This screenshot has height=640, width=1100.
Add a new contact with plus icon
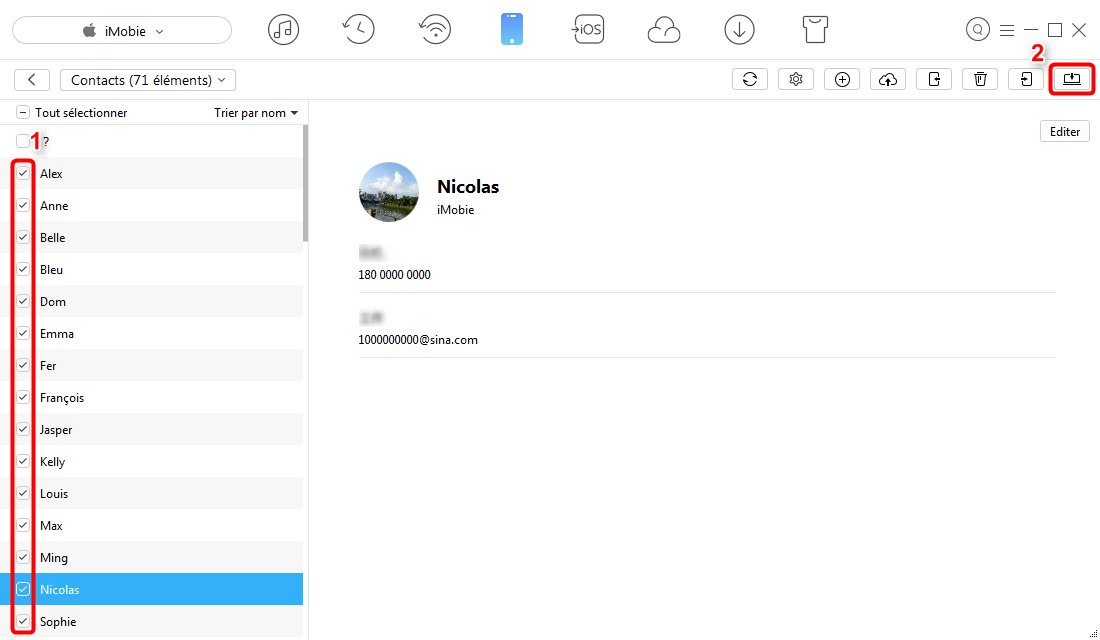click(842, 79)
